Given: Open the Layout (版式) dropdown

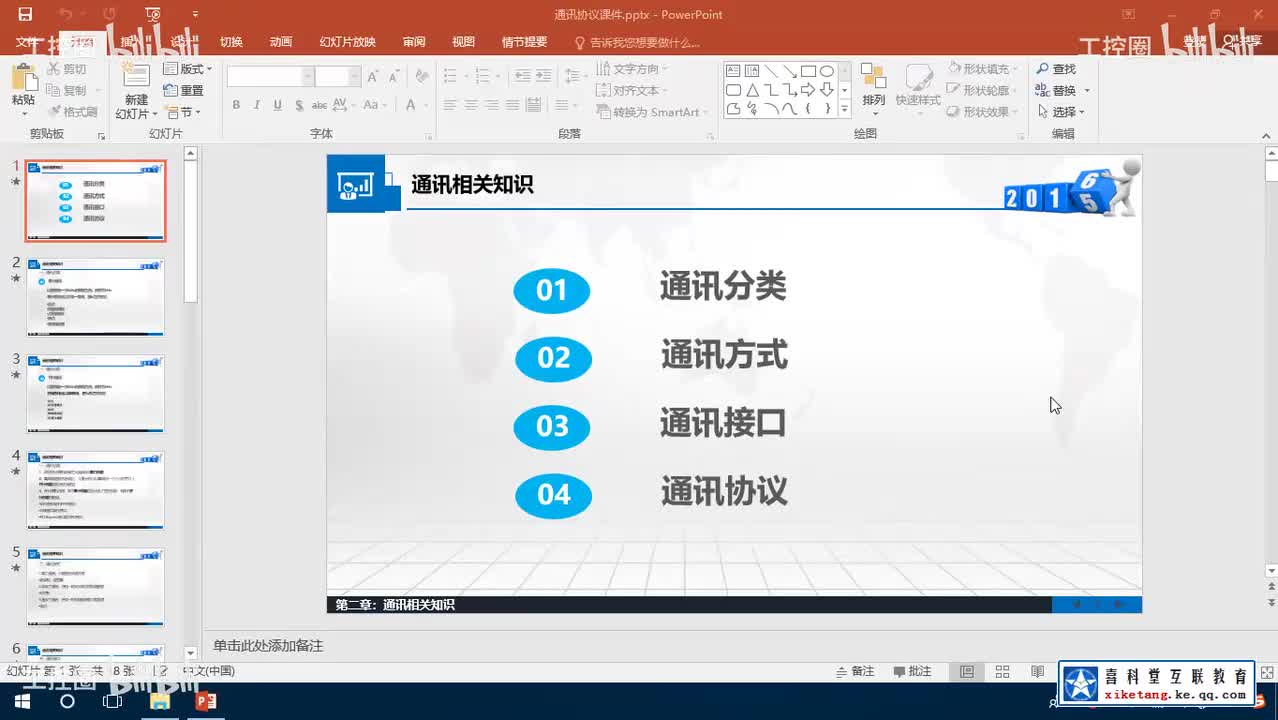Looking at the screenshot, I should point(188,69).
